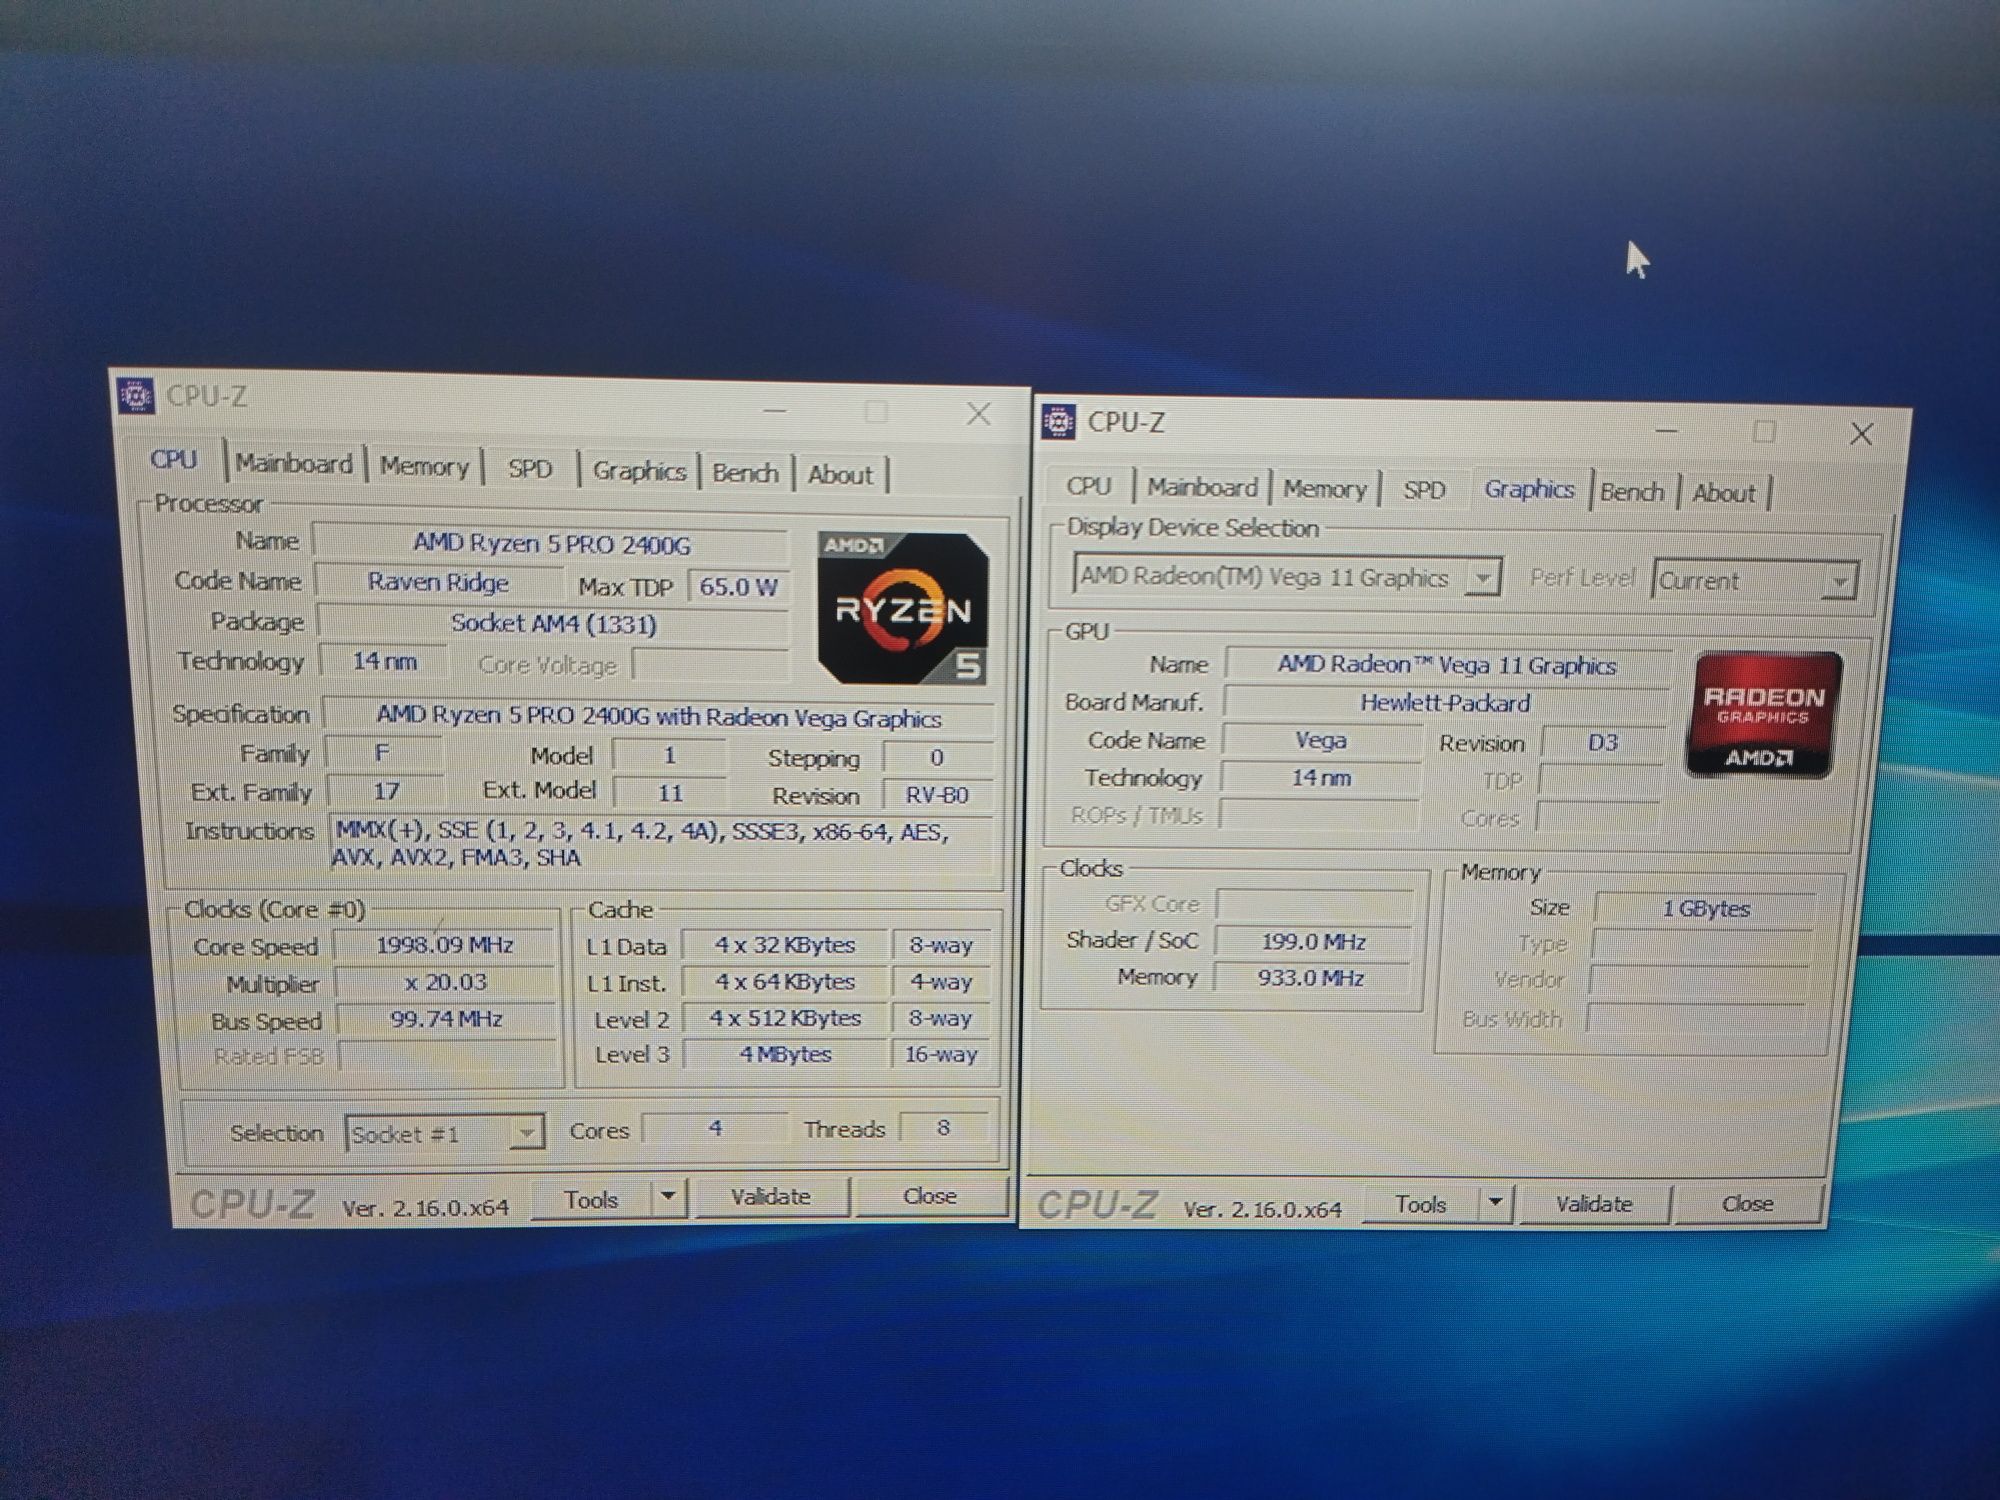This screenshot has height=1500, width=2000.
Task: Click GPU name AMD Radeon Vega 11 Graphics
Action: pos(1447,665)
